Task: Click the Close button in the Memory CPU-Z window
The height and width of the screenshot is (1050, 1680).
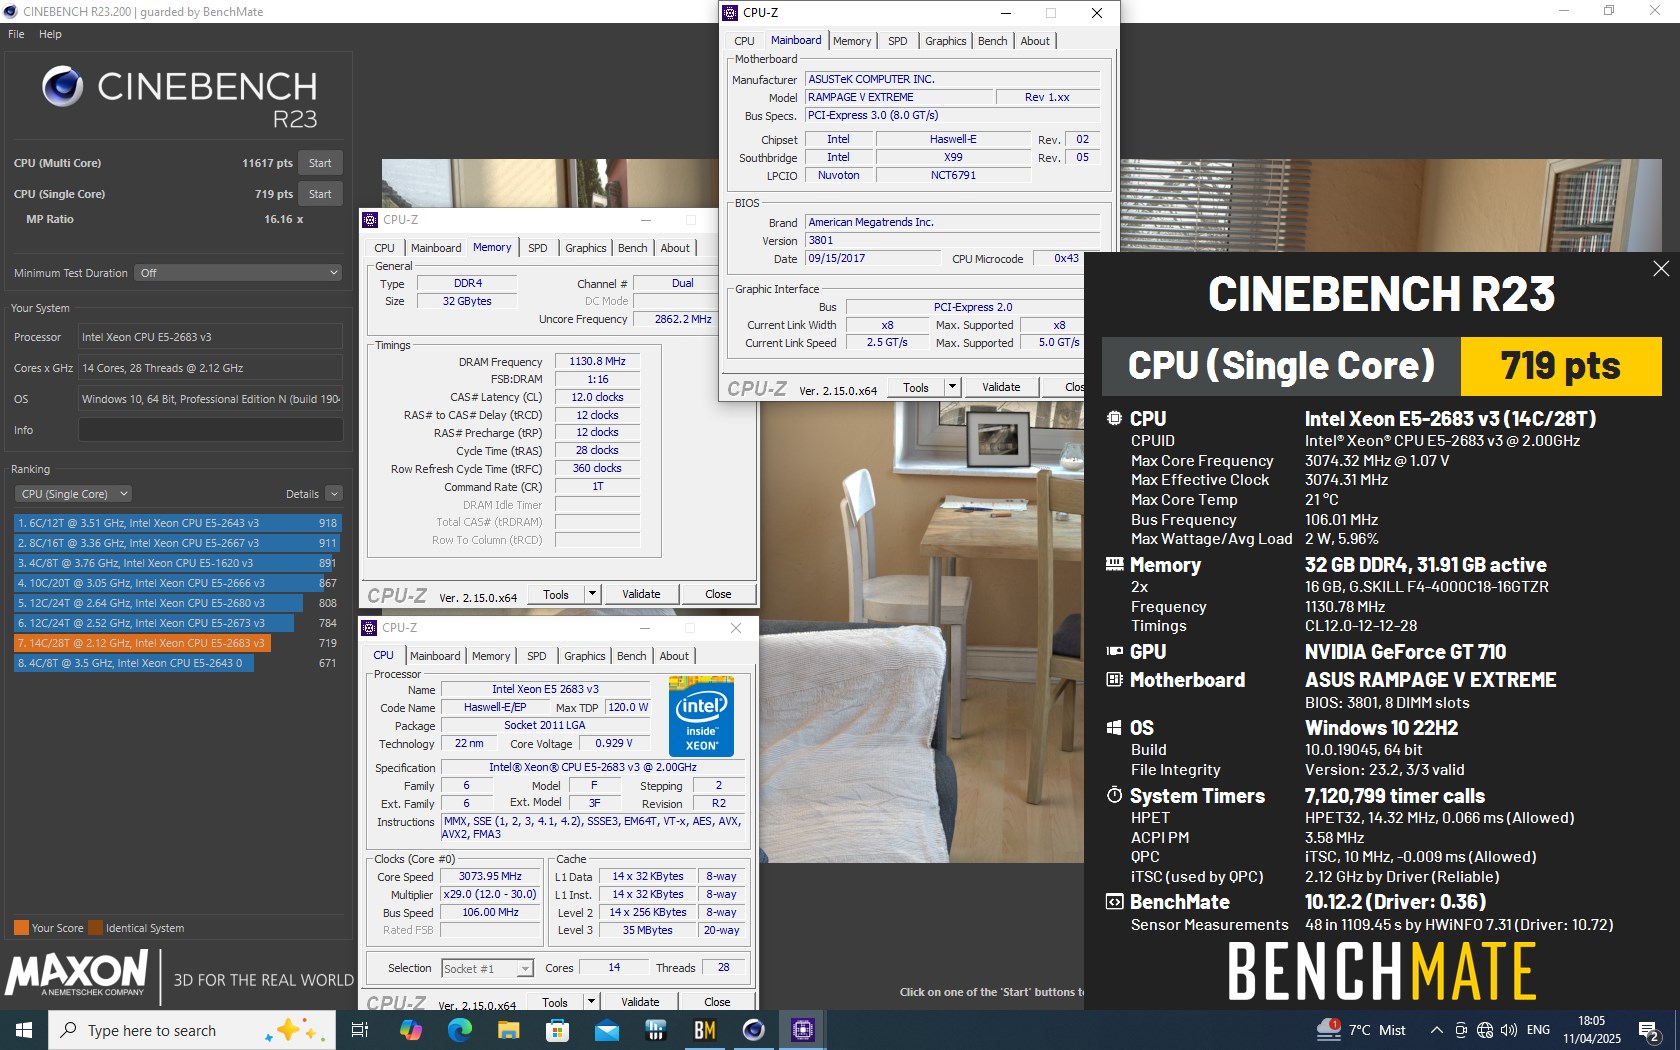Action: 718,594
